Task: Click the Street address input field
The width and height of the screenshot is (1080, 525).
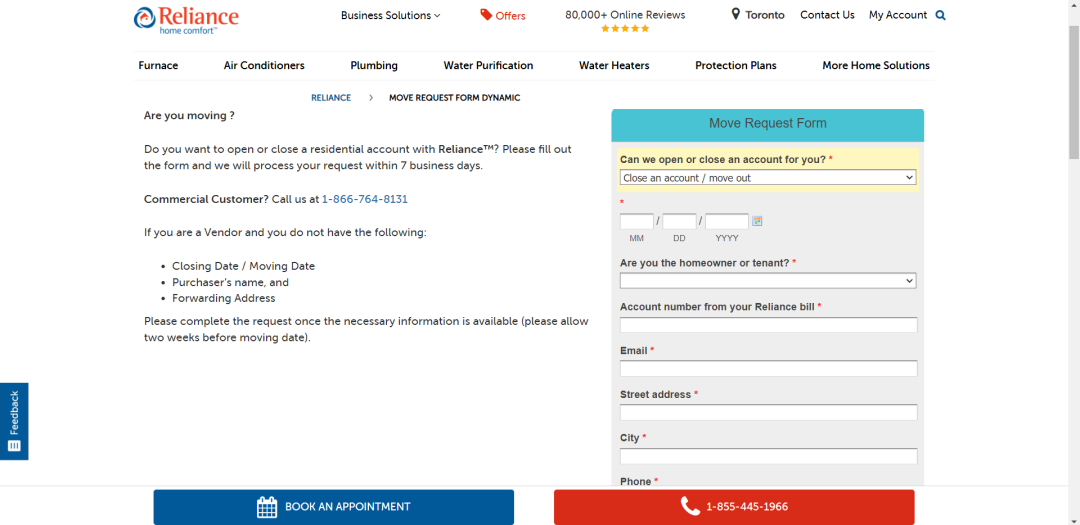Action: [769, 412]
